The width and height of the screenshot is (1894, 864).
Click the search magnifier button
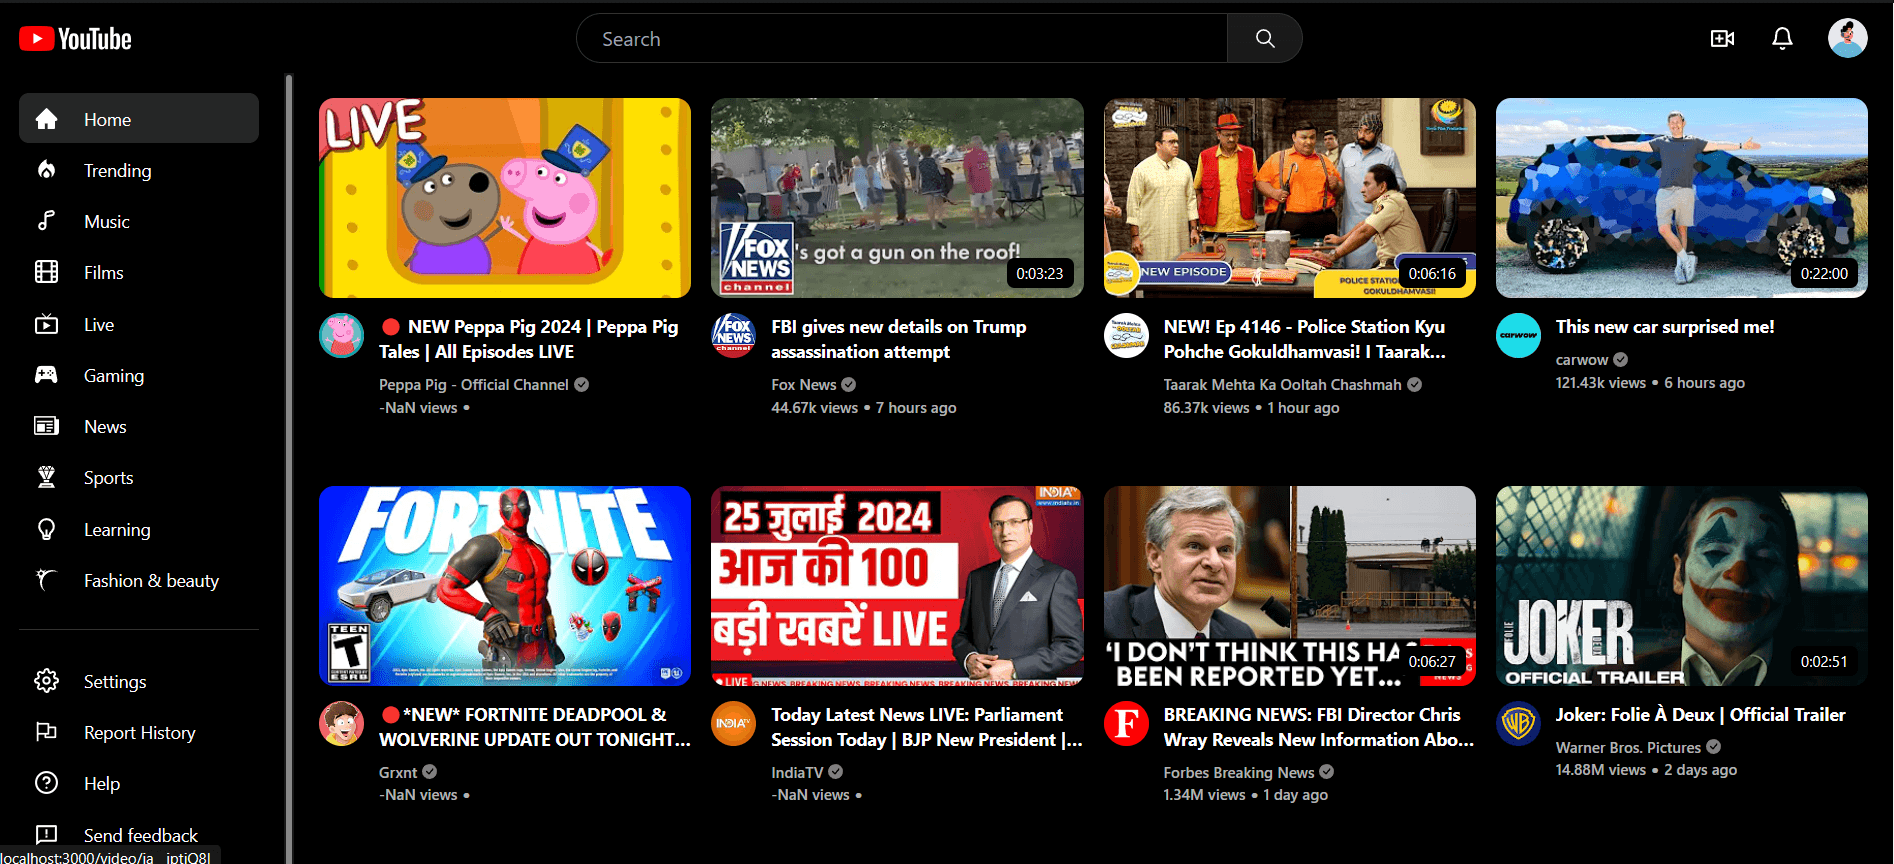click(1265, 39)
